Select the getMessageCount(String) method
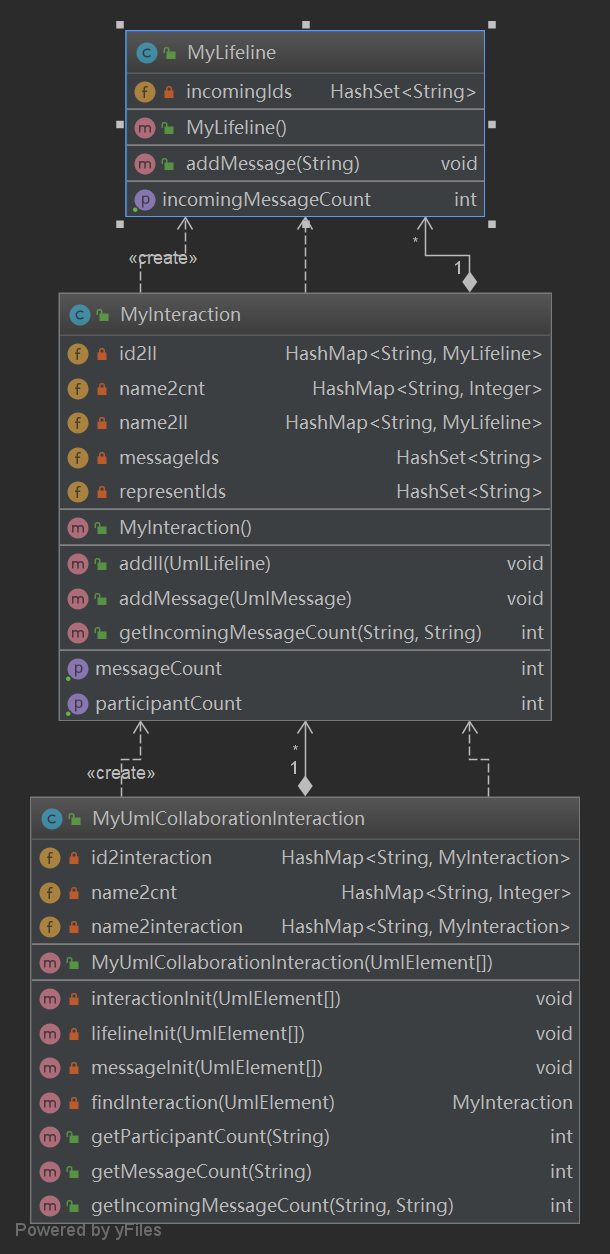The image size is (610, 1254). point(305,1172)
